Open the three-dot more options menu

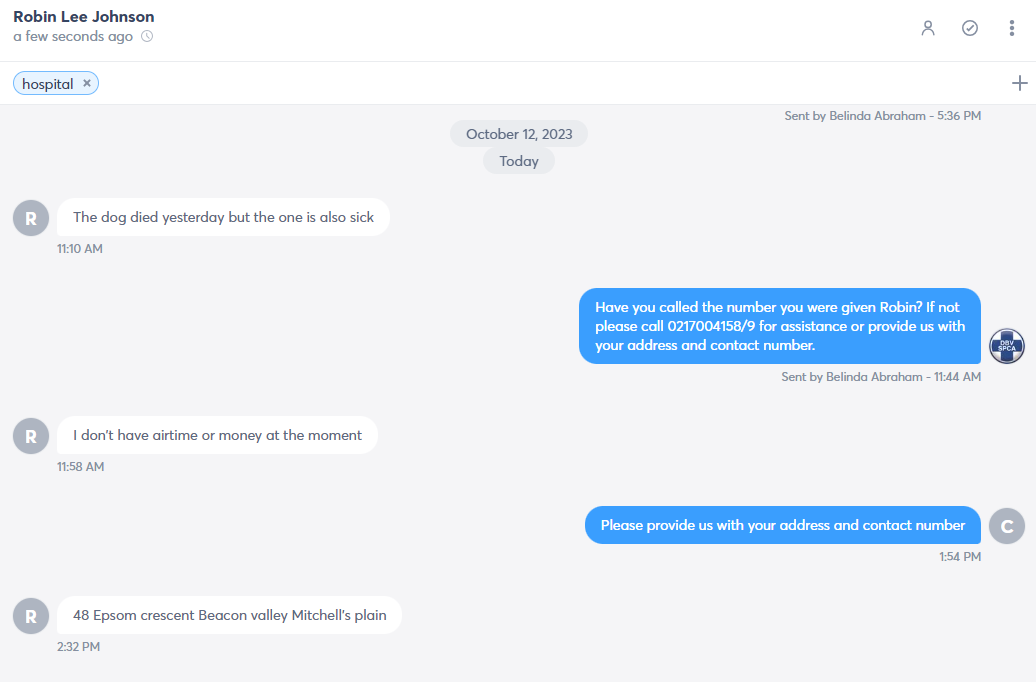tap(1012, 28)
